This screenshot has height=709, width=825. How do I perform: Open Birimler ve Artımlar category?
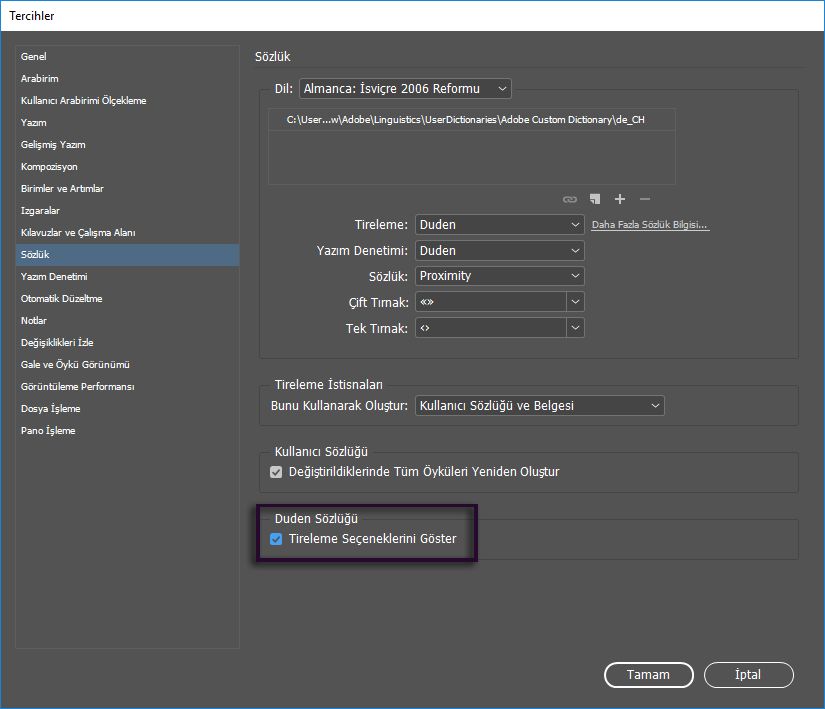(127, 188)
